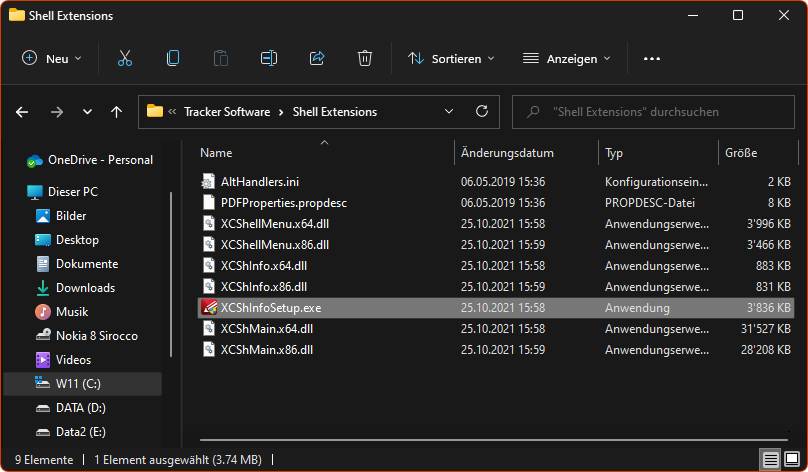Show hidden breadcrumb path chevrons

pyautogui.click(x=172, y=112)
